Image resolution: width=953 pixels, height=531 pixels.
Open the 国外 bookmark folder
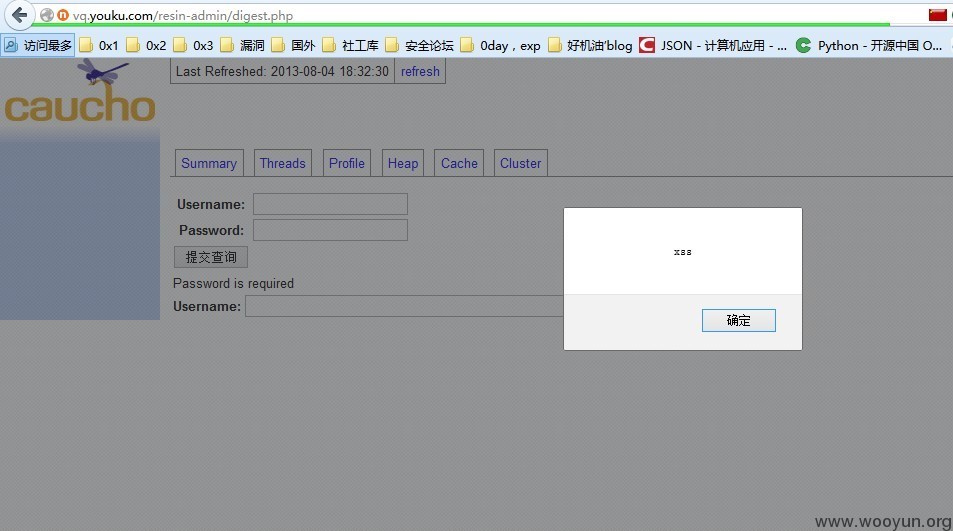coord(293,46)
